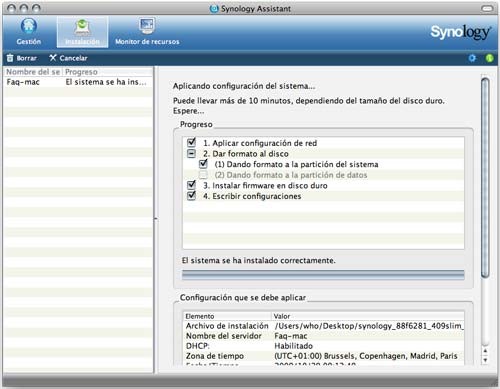Open settings via blue gear icon
This screenshot has height=389, width=500.
tap(472, 58)
